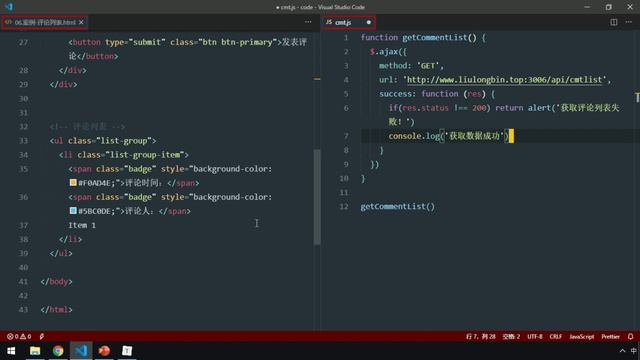Image resolution: width=640 pixels, height=360 pixels.
Task: Switch to the 06 HTML file tab
Action: [x=45, y=22]
